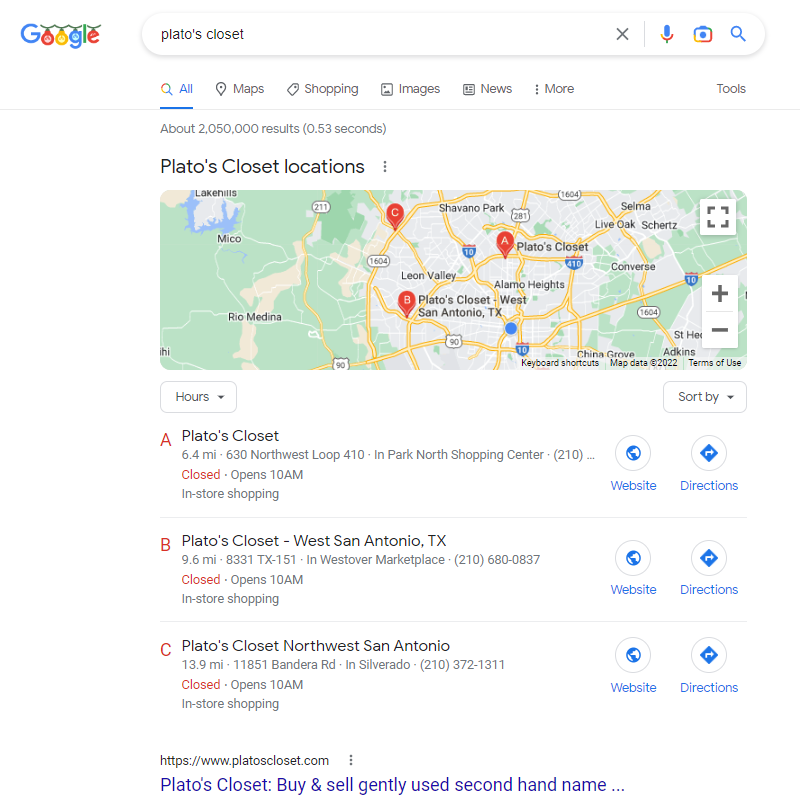Open Plato's Closet Buy & sell result link
The width and height of the screenshot is (800, 800).
392,784
